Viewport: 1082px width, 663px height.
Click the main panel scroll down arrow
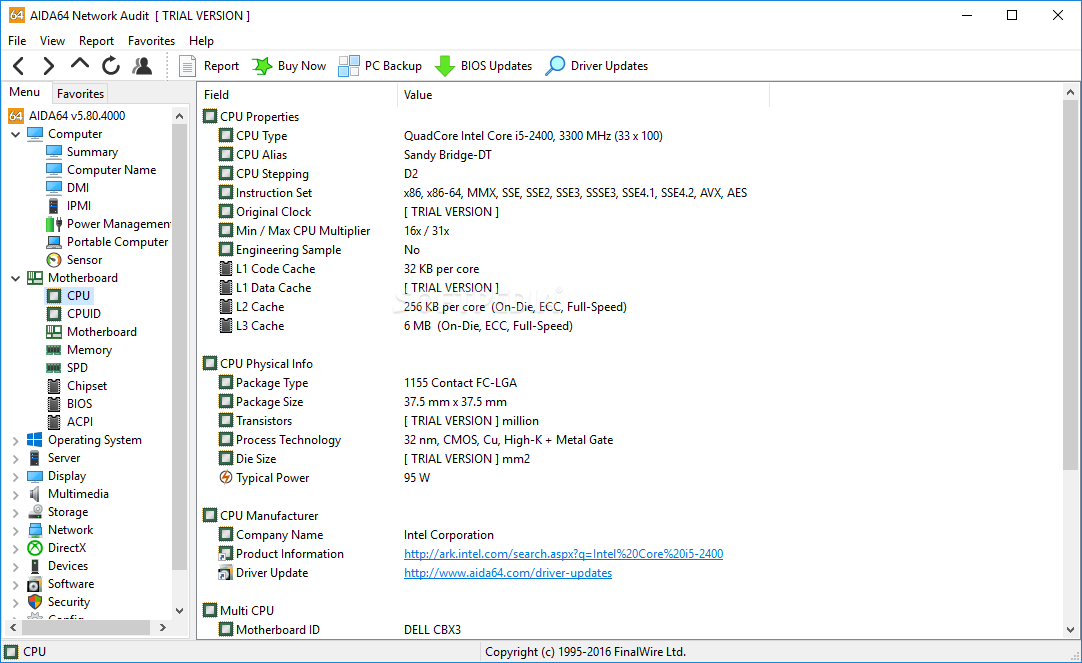point(1070,629)
